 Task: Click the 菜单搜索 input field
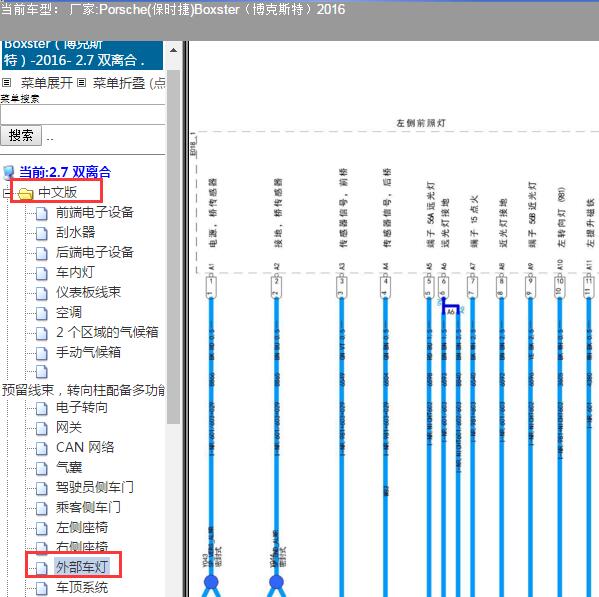point(83,114)
